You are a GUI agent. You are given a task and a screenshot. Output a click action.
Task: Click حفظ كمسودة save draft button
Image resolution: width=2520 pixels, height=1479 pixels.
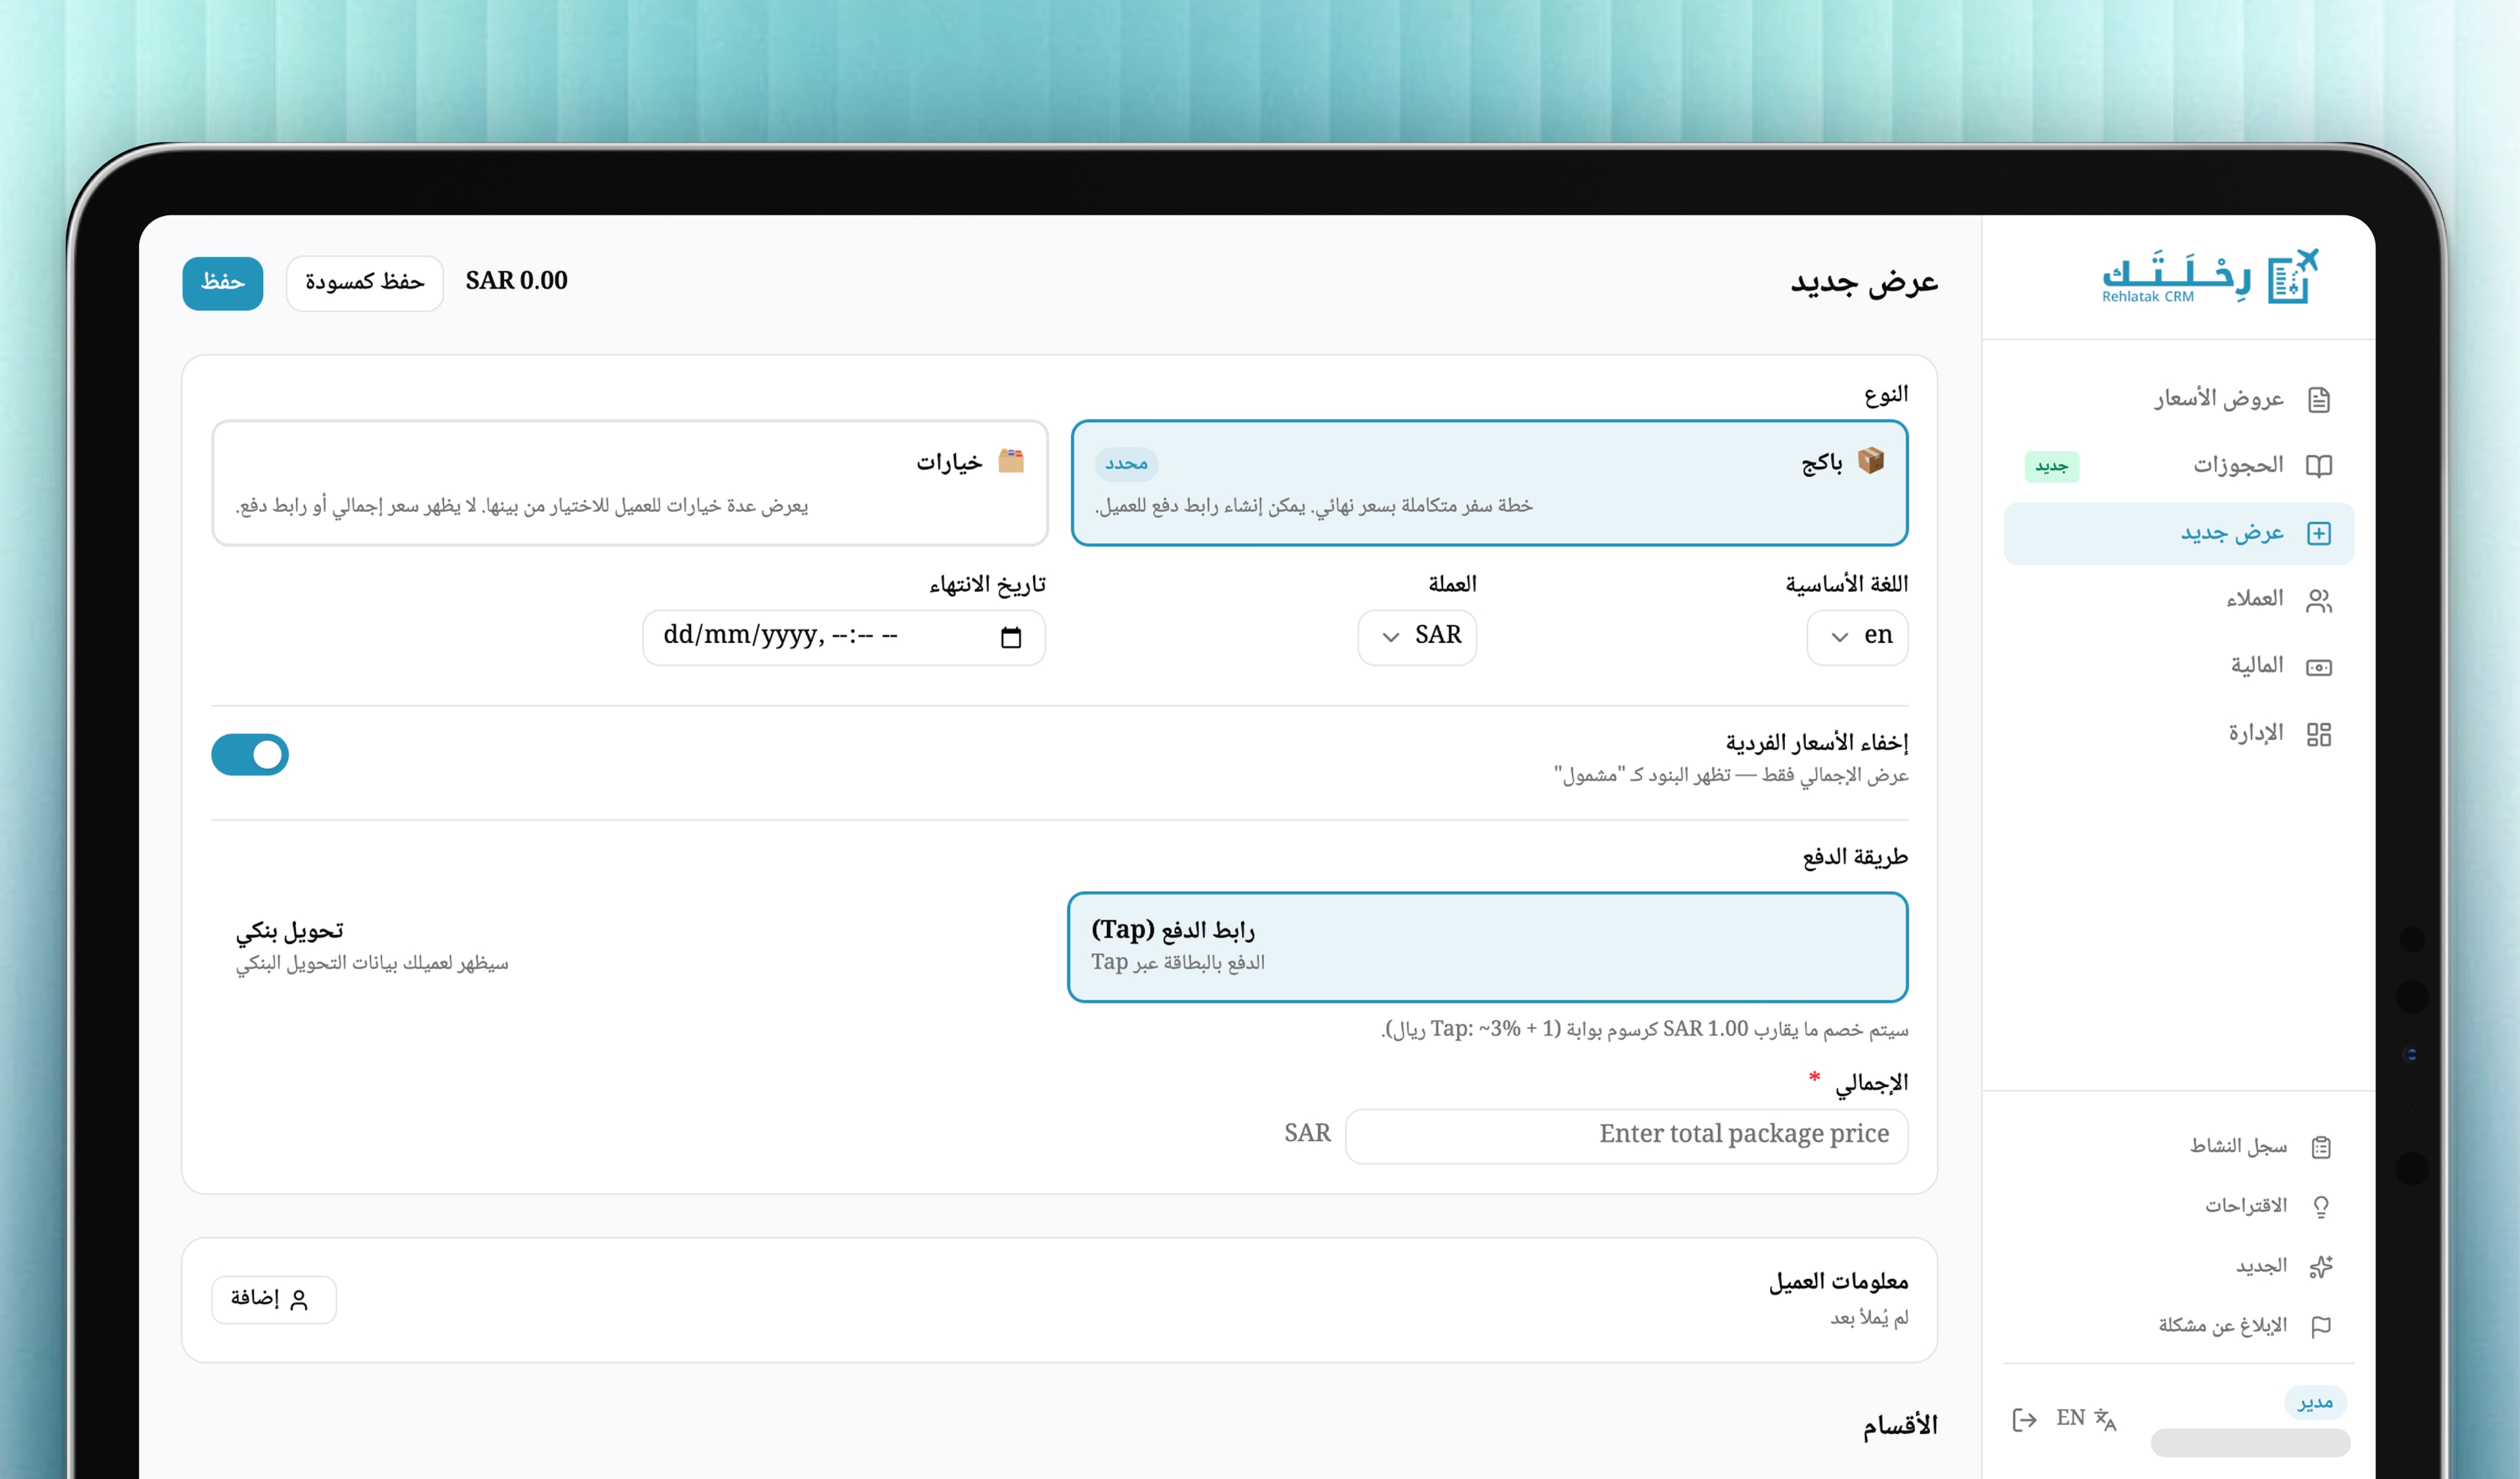365,283
